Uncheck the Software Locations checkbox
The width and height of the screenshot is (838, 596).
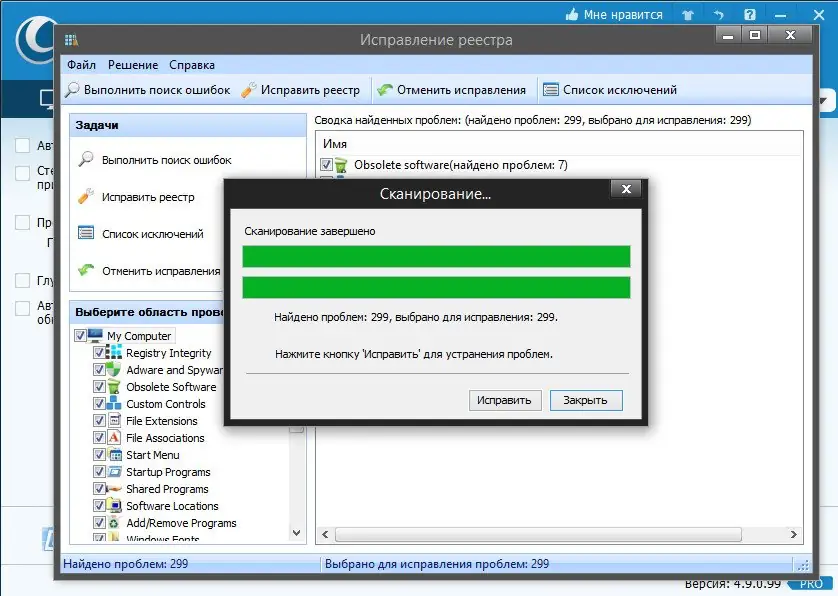99,505
